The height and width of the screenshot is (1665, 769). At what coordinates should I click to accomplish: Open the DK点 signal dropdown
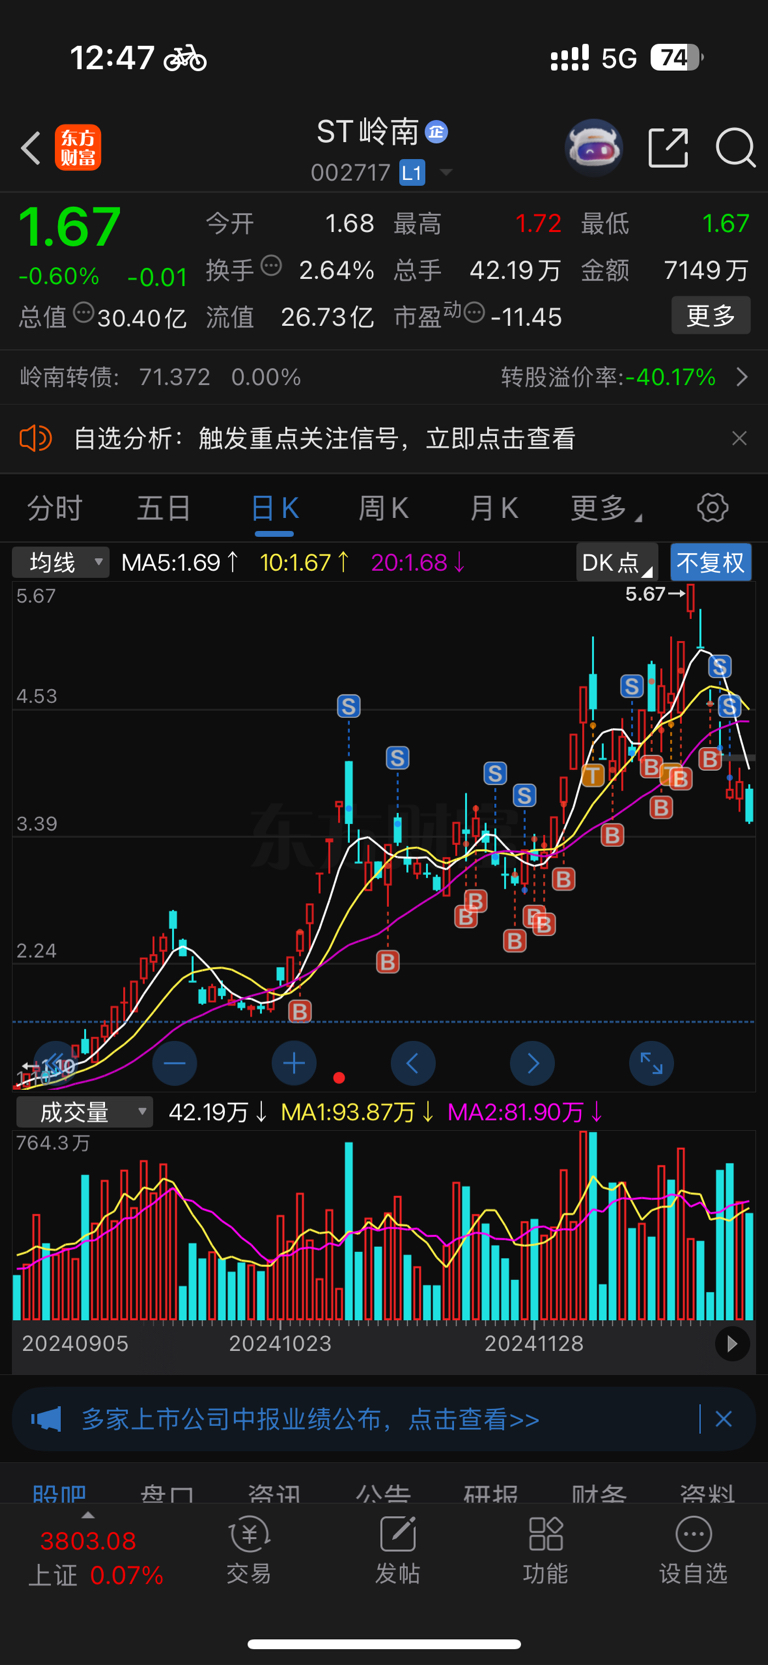[x=617, y=562]
